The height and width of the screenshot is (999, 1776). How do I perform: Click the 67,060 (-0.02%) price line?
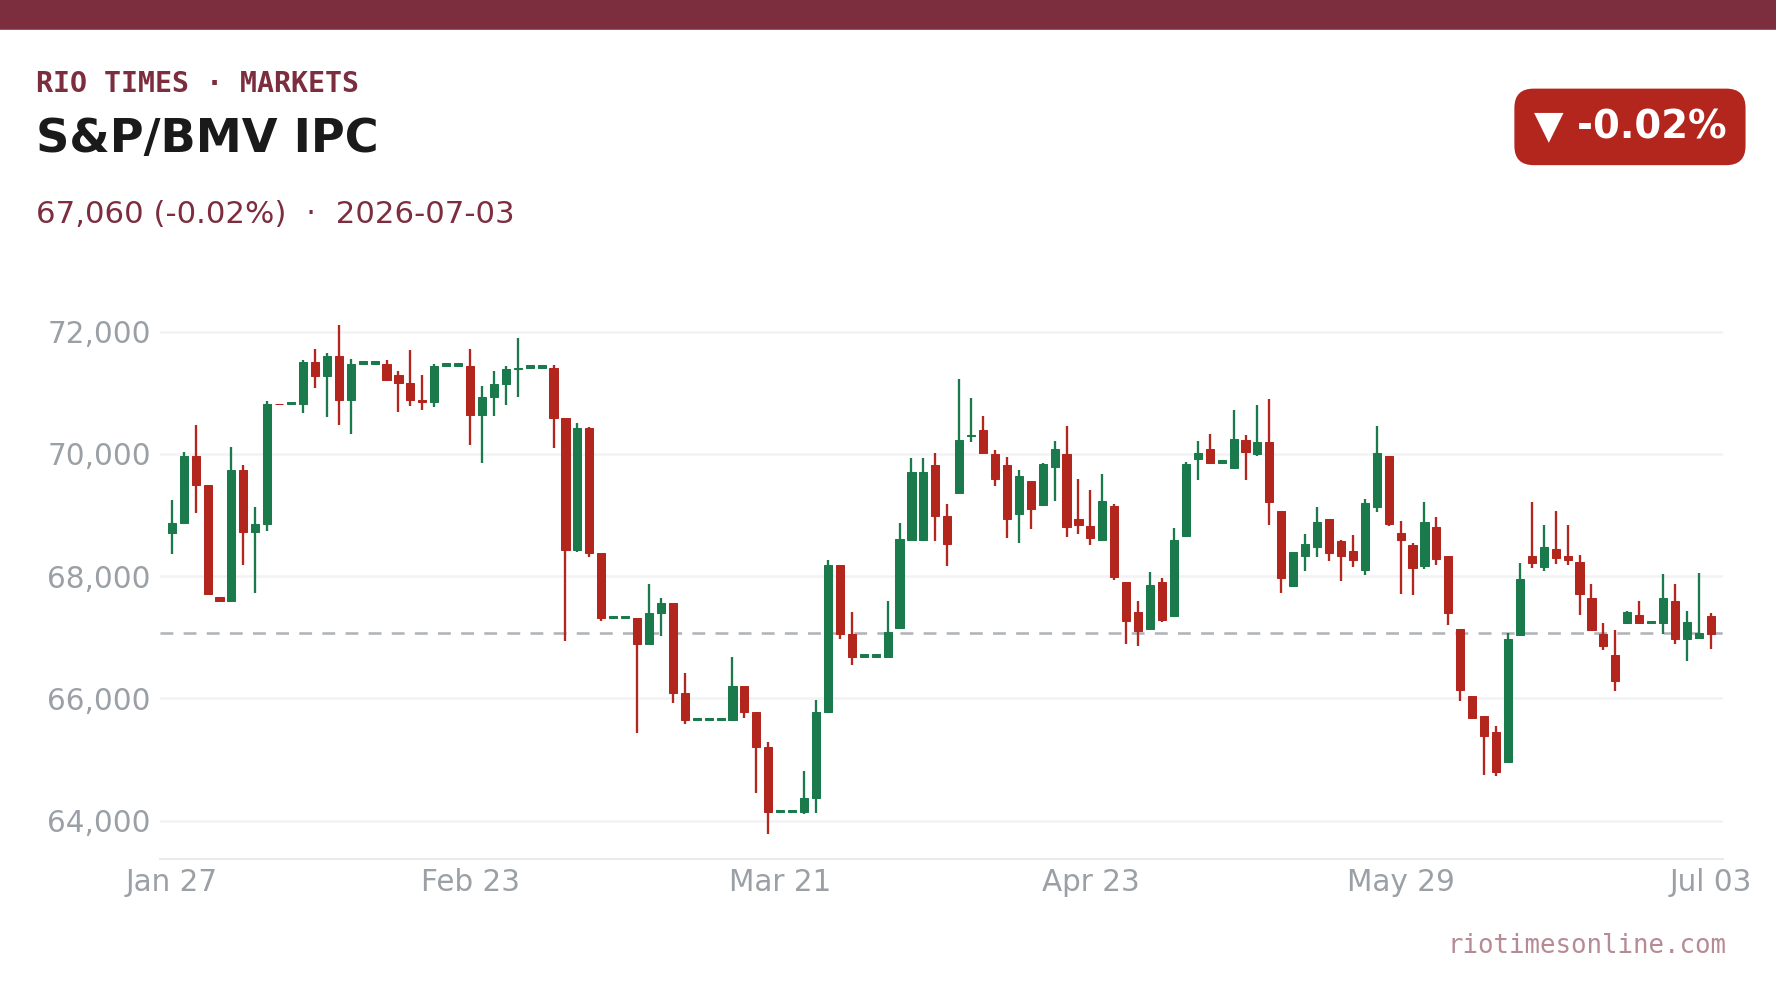pyautogui.click(x=275, y=214)
